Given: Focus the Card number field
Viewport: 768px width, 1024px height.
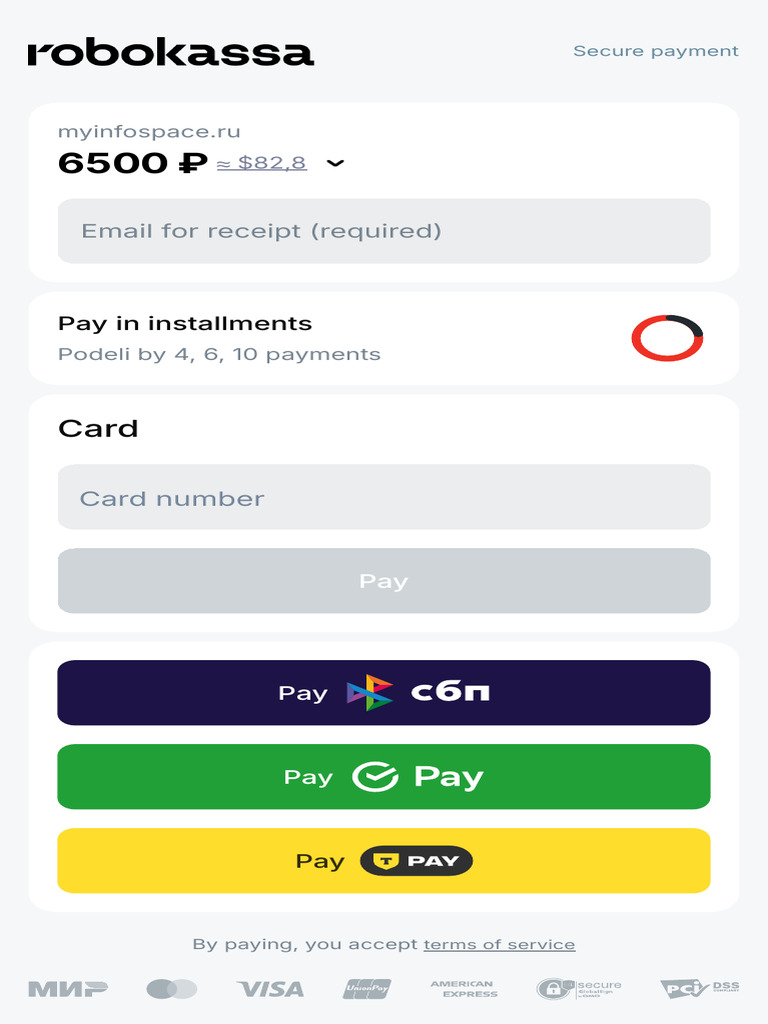Looking at the screenshot, I should (384, 497).
